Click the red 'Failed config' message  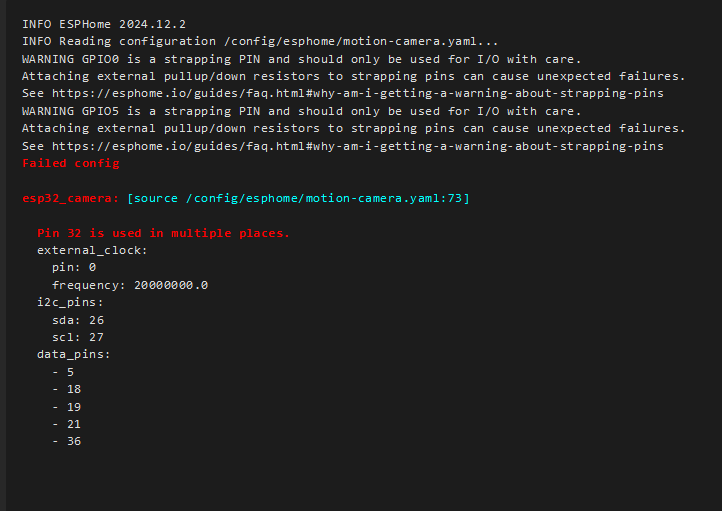[x=71, y=163]
